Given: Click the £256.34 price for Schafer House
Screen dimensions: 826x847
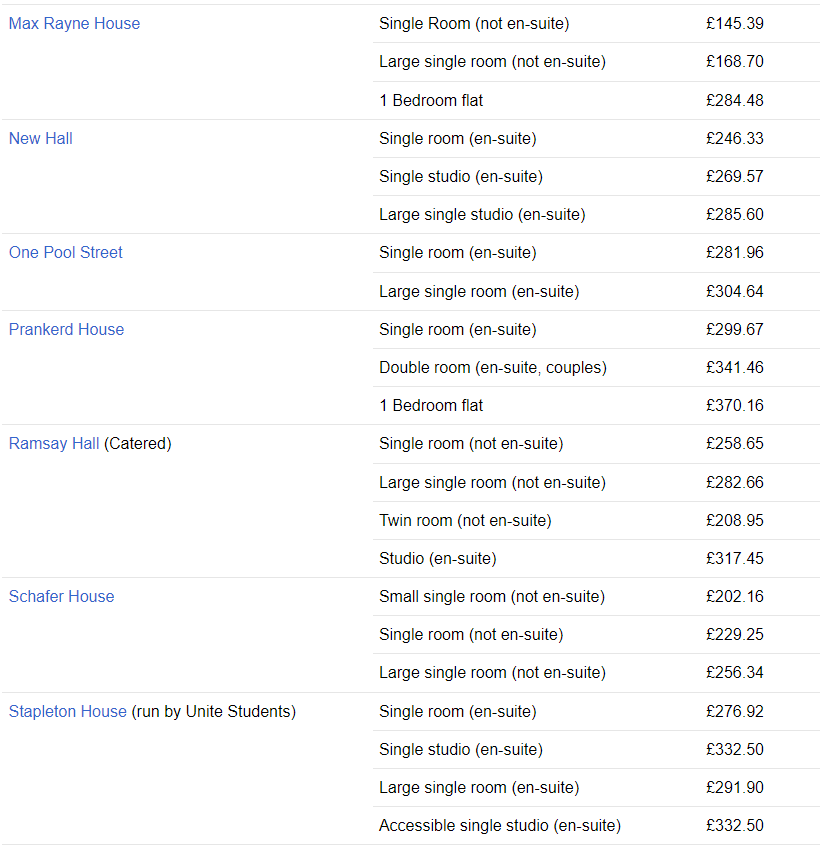Looking at the screenshot, I should [735, 673].
